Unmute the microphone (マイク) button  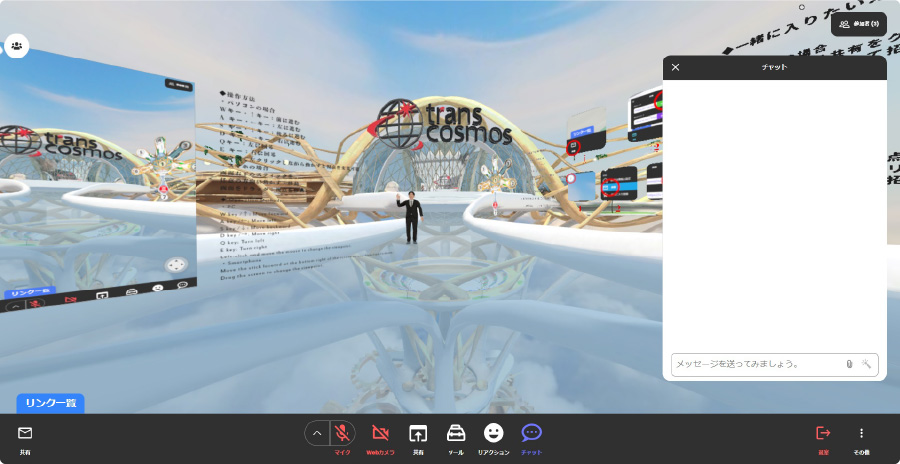(x=343, y=433)
